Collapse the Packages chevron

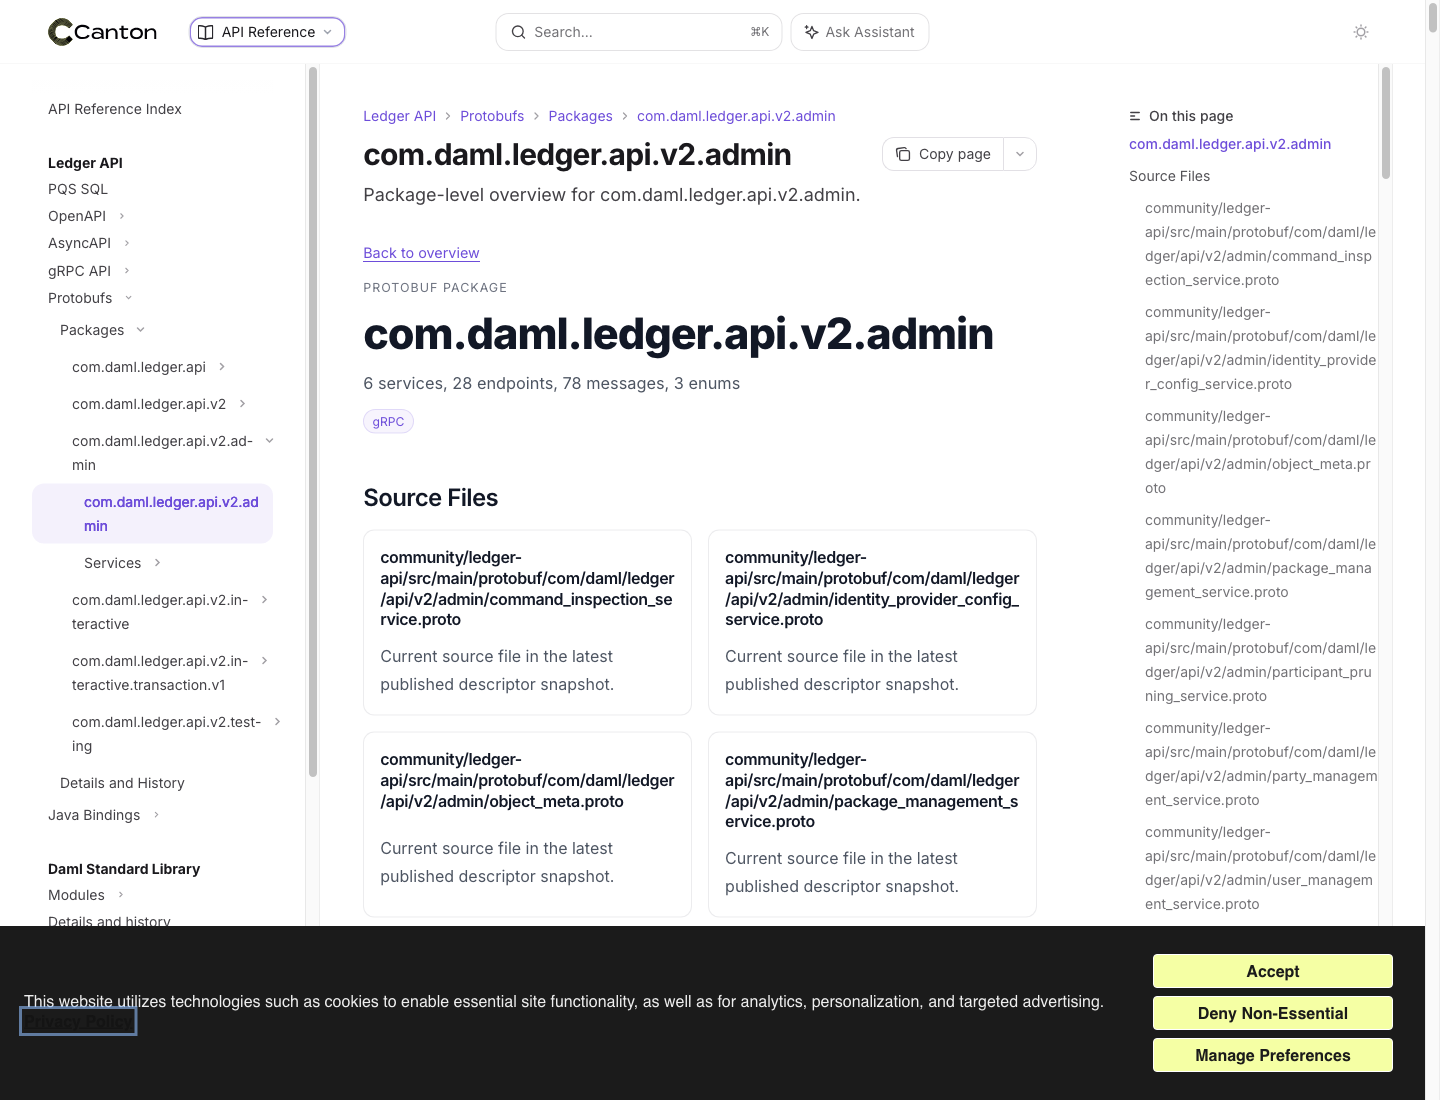tap(140, 330)
